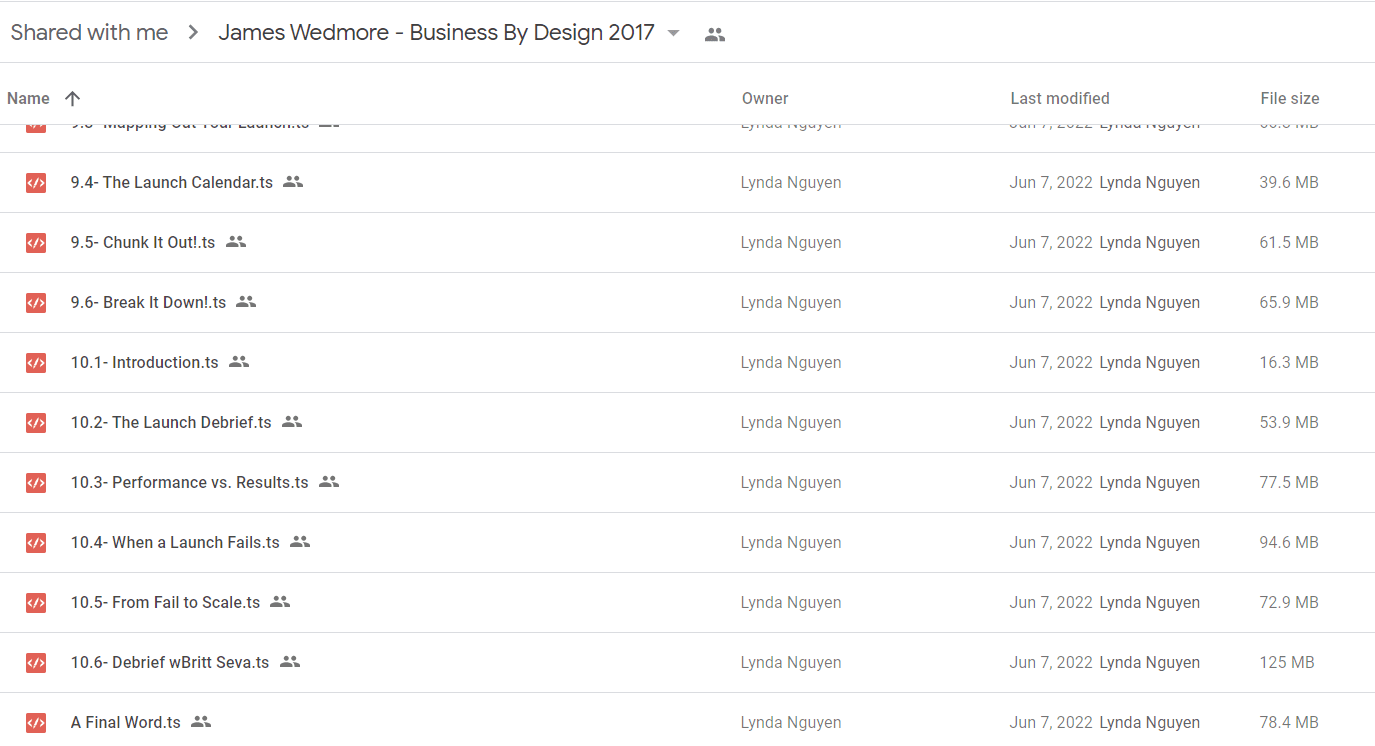The width and height of the screenshot is (1375, 746).
Task: Click shared people icon next to 10.4- When a Launch Fails.ts
Action: [300, 542]
